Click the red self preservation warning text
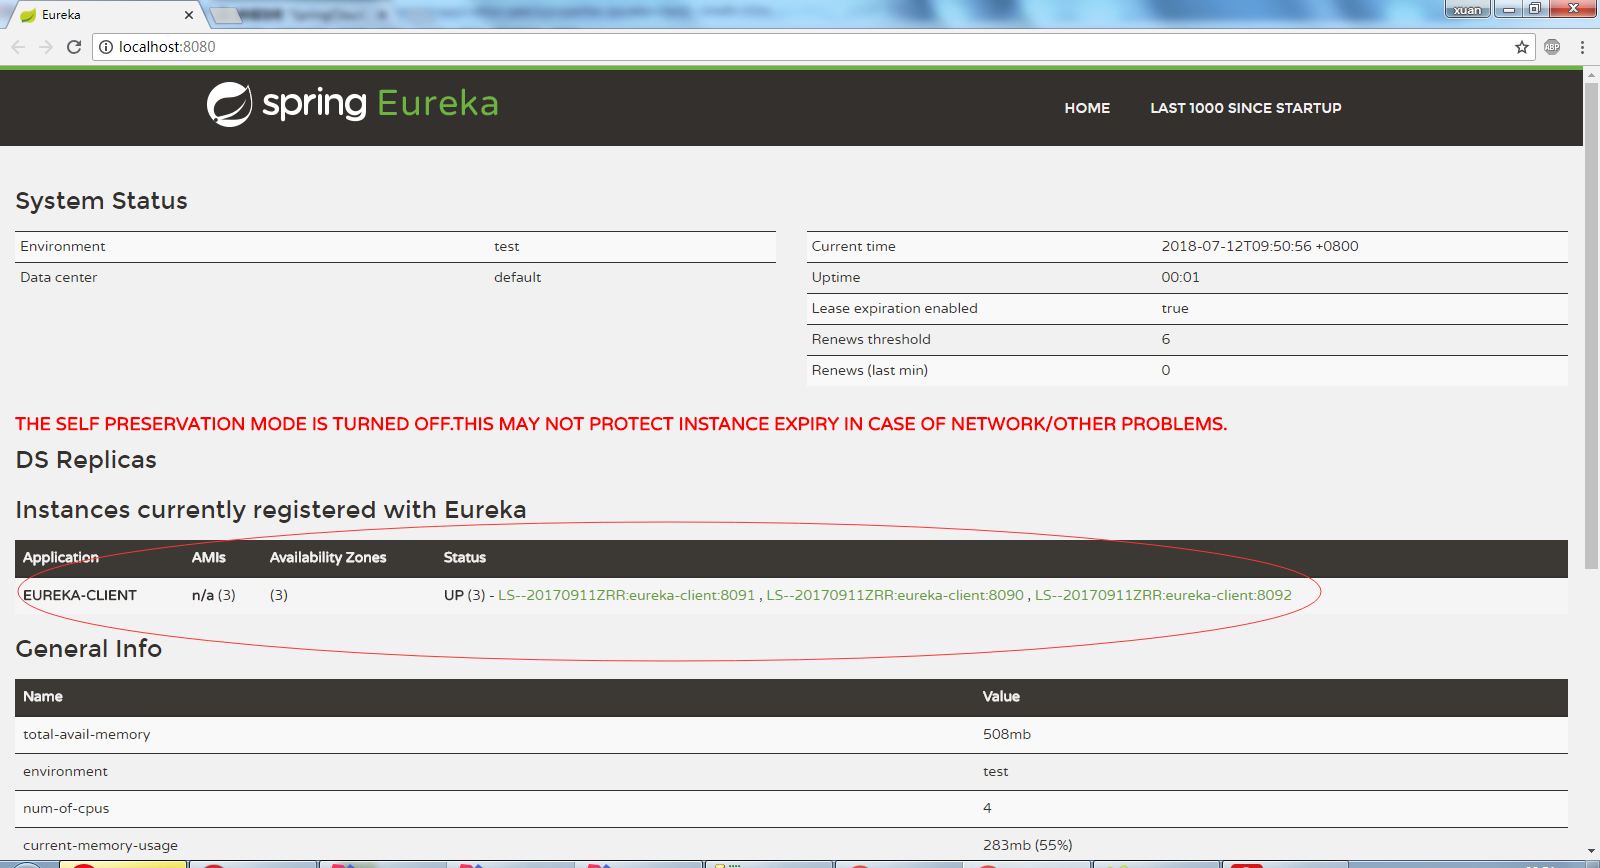This screenshot has height=868, width=1600. [621, 424]
